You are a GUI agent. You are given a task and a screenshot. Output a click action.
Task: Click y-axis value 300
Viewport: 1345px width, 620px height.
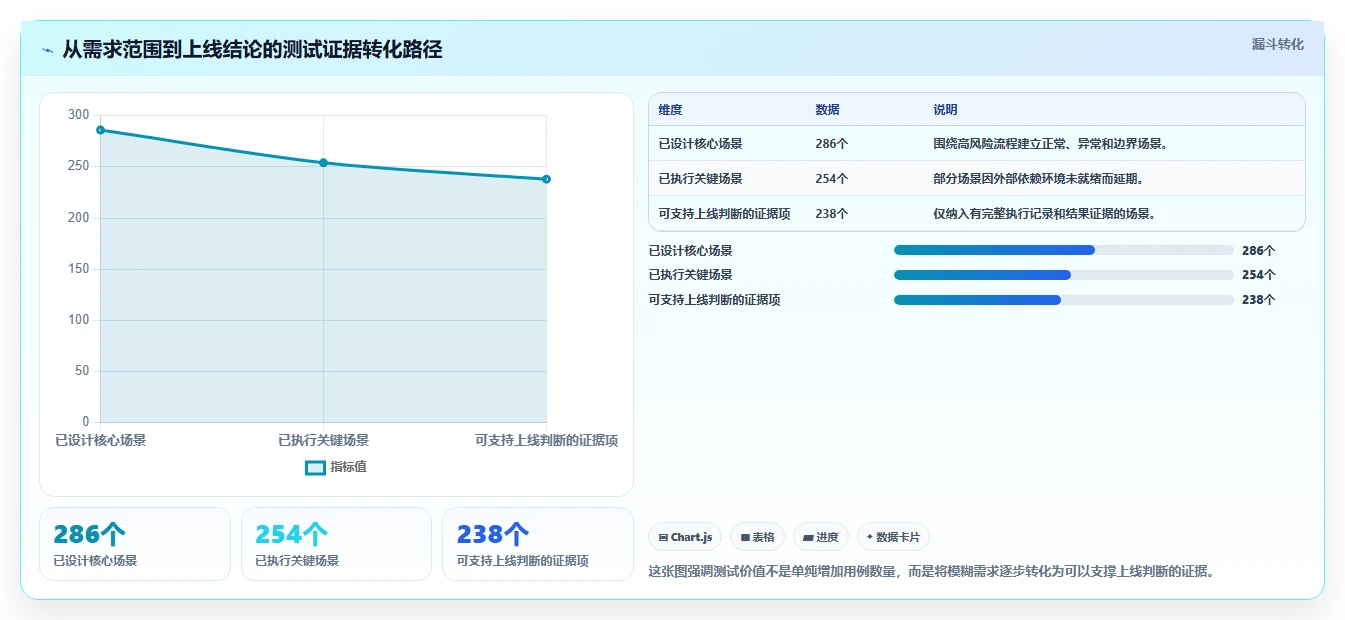coord(78,115)
